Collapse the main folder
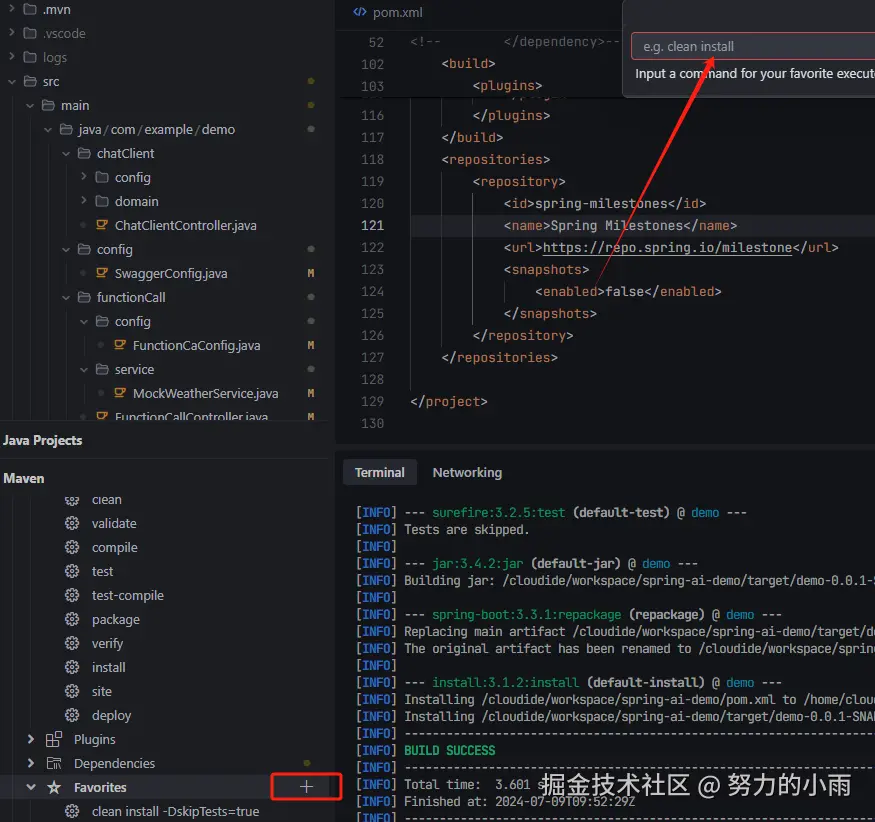The image size is (875, 822). (30, 105)
